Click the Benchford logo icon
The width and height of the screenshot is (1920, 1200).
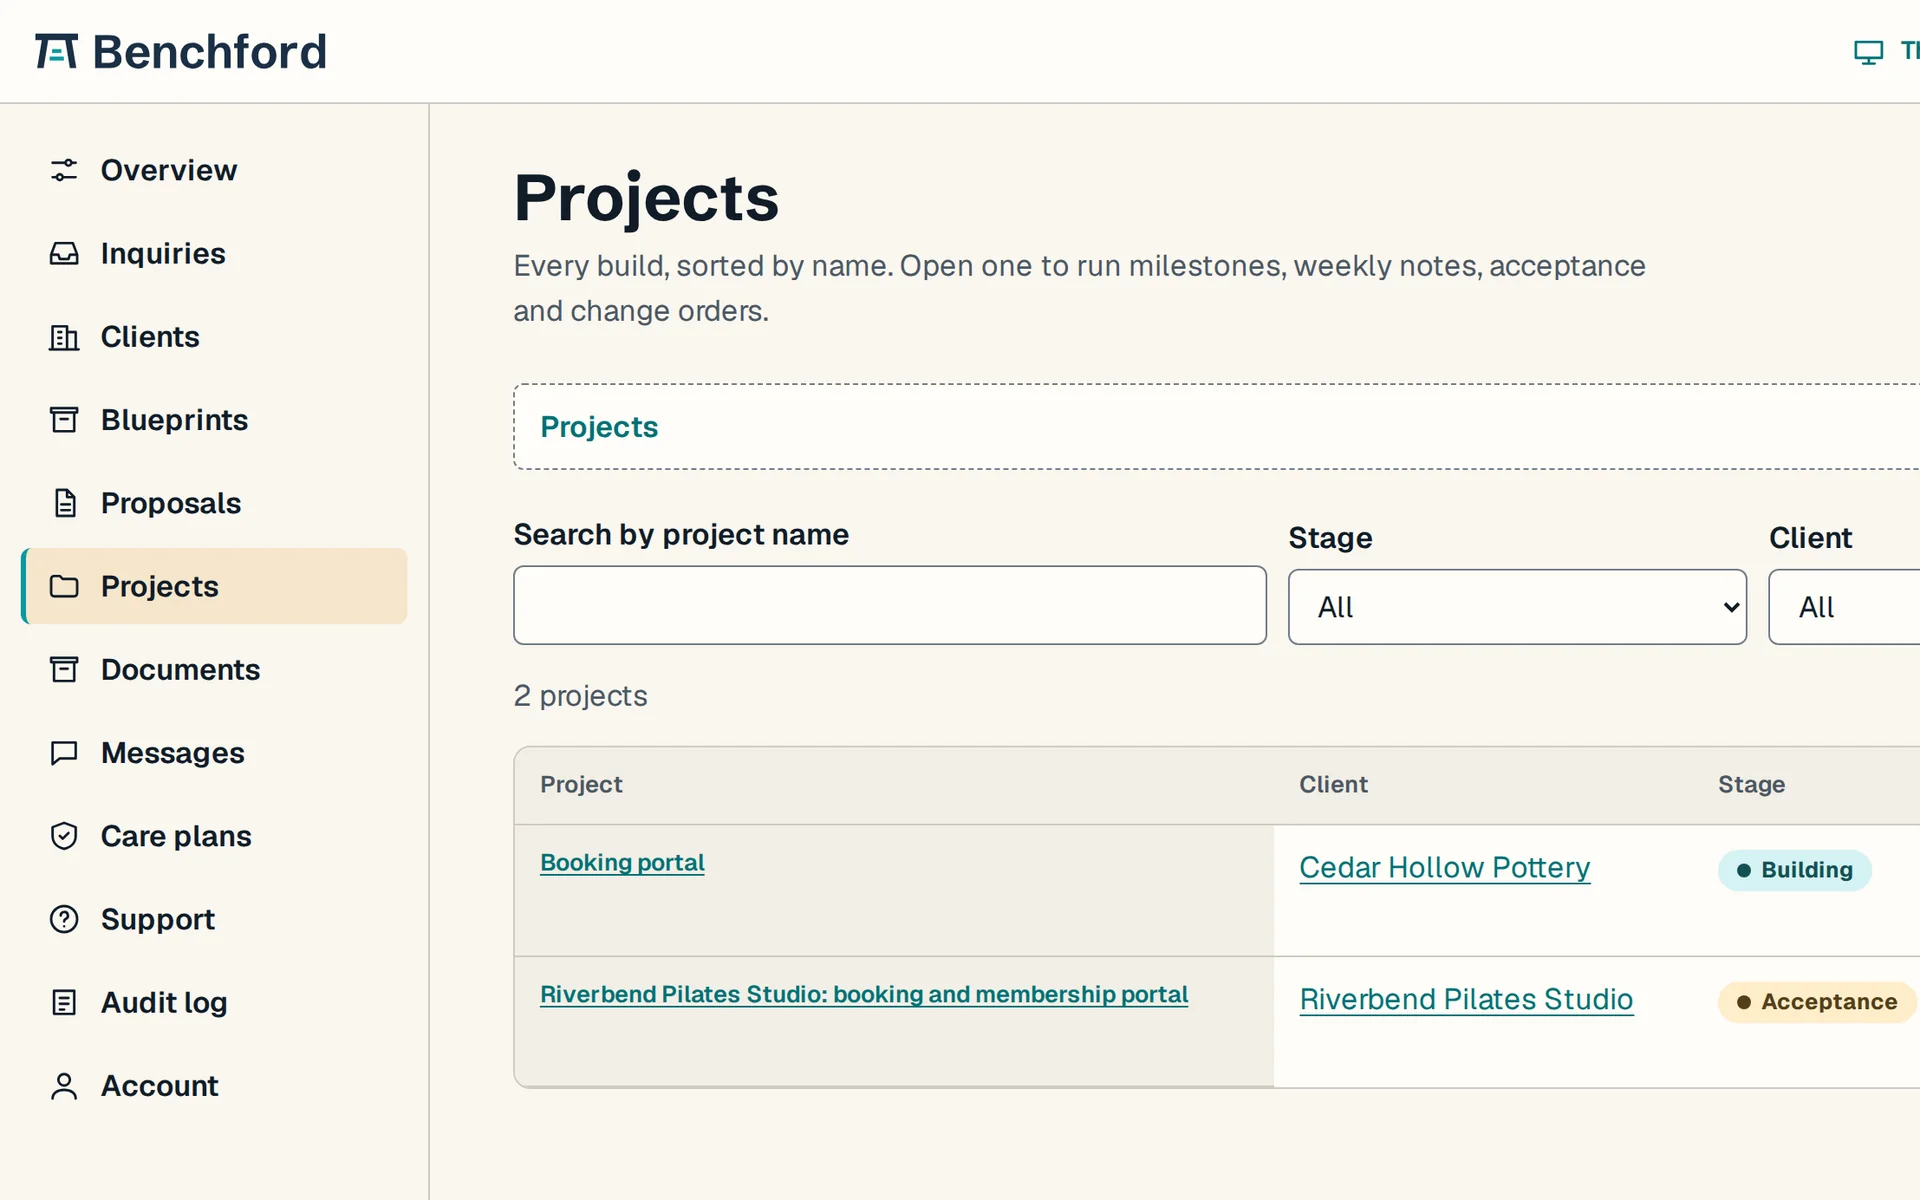(x=56, y=51)
